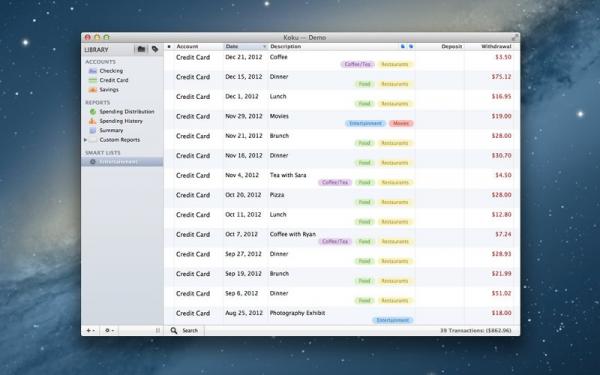This screenshot has width=600, height=375.
Task: Open the Checking account
Action: pyautogui.click(x=111, y=71)
